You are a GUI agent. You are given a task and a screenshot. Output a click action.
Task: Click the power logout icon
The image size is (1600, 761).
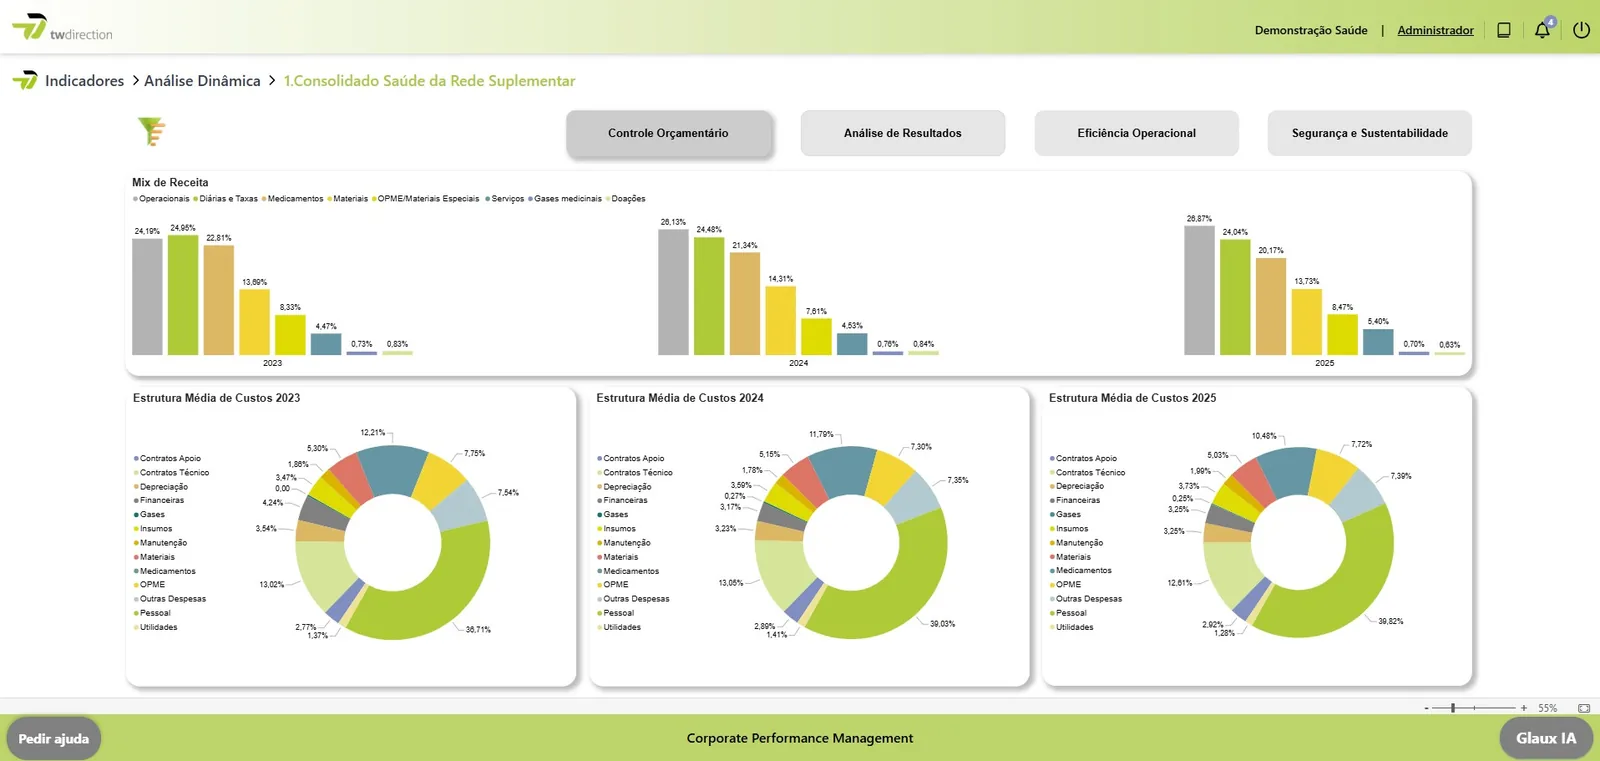[x=1581, y=30]
